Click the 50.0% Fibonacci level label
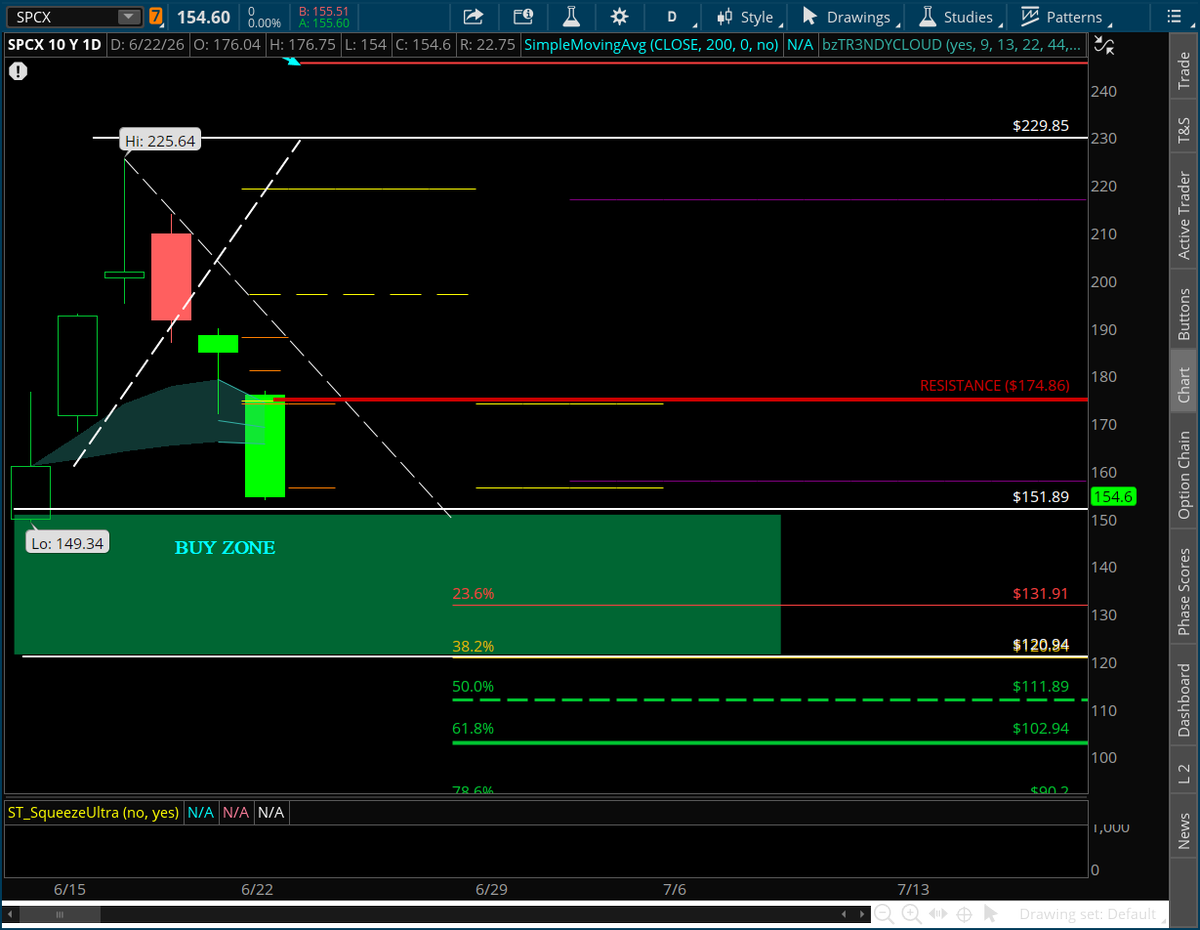Screen dimensions: 1200x930 coord(473,687)
